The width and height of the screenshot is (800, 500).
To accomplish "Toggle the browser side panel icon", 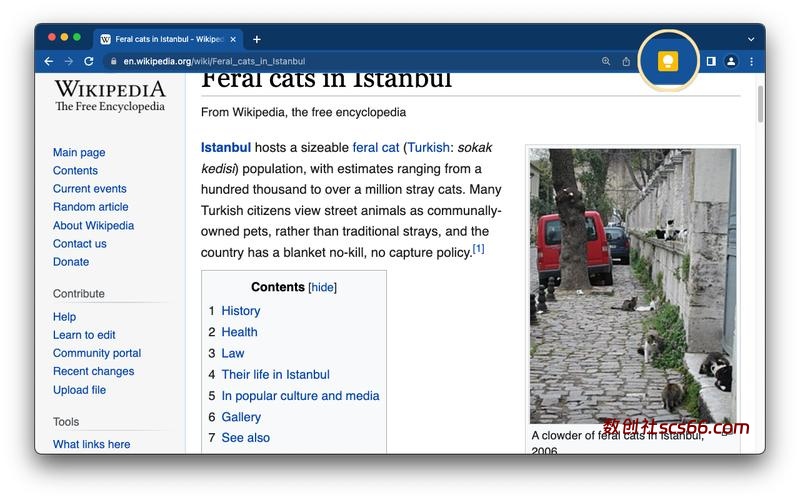I will [711, 61].
